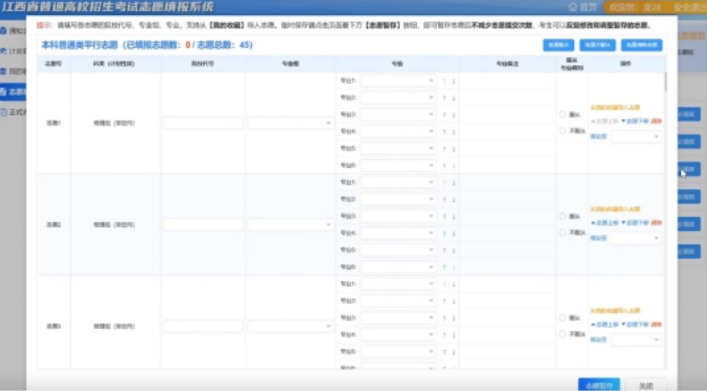The height and width of the screenshot is (391, 707).
Task: Move 专业3 down in 志愿3
Action: (454, 318)
